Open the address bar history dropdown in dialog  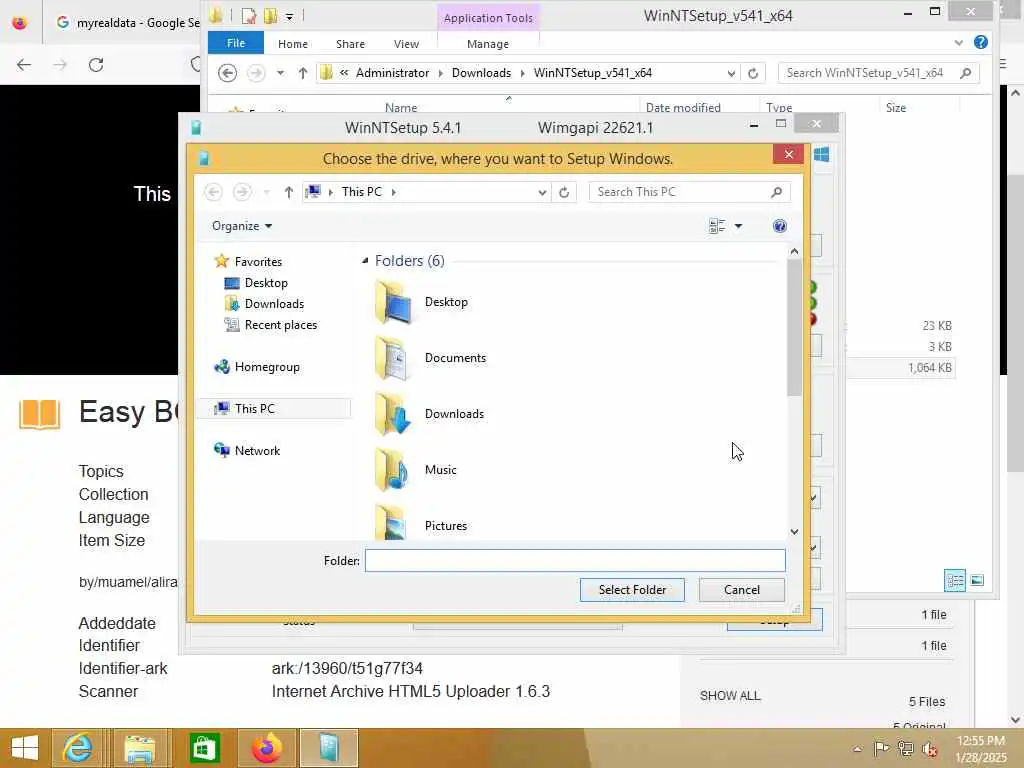pyautogui.click(x=542, y=193)
